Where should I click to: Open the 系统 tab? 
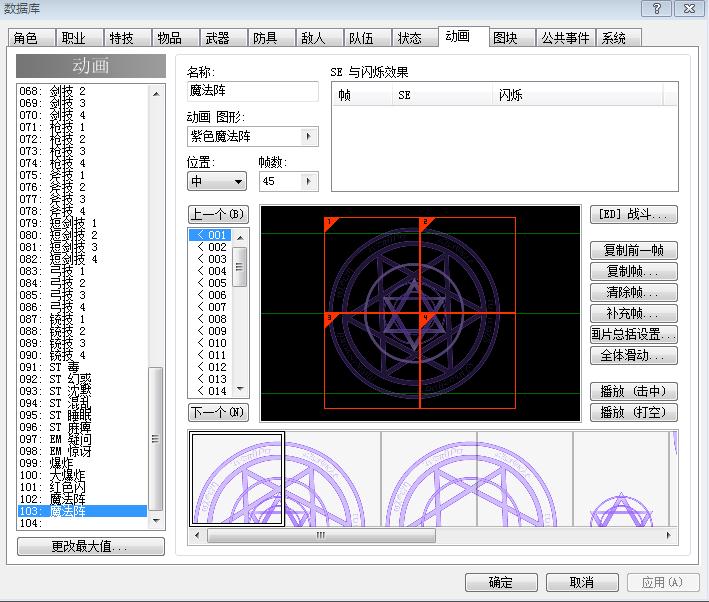click(619, 38)
